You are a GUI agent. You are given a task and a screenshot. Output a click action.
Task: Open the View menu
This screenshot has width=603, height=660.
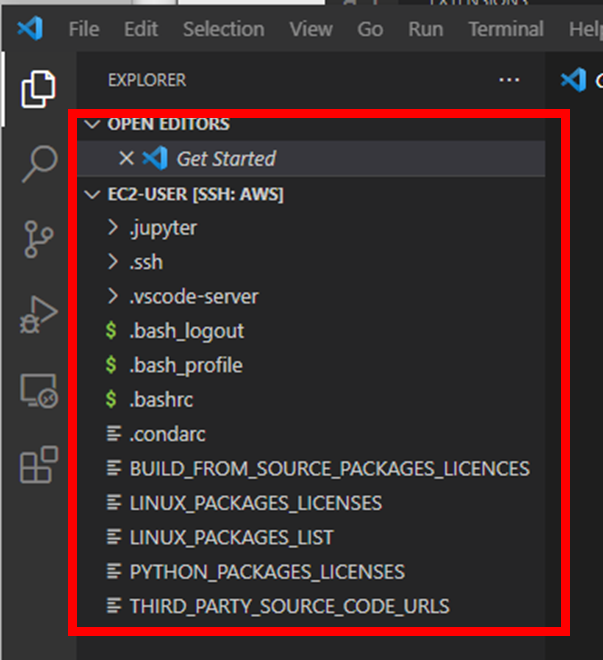point(311,29)
